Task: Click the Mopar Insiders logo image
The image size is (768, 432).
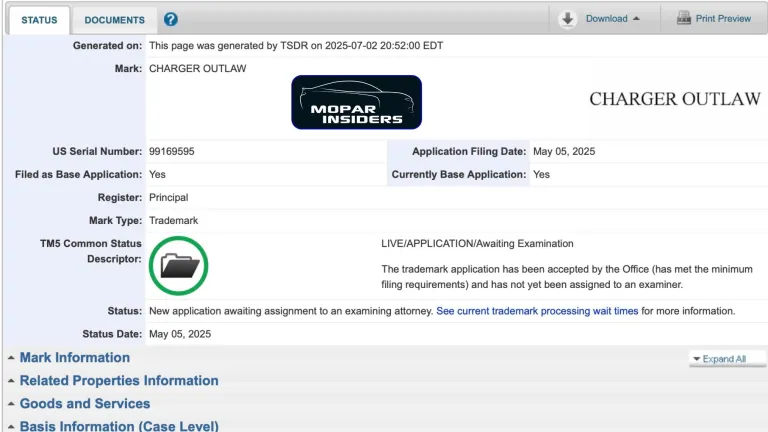Action: [357, 102]
